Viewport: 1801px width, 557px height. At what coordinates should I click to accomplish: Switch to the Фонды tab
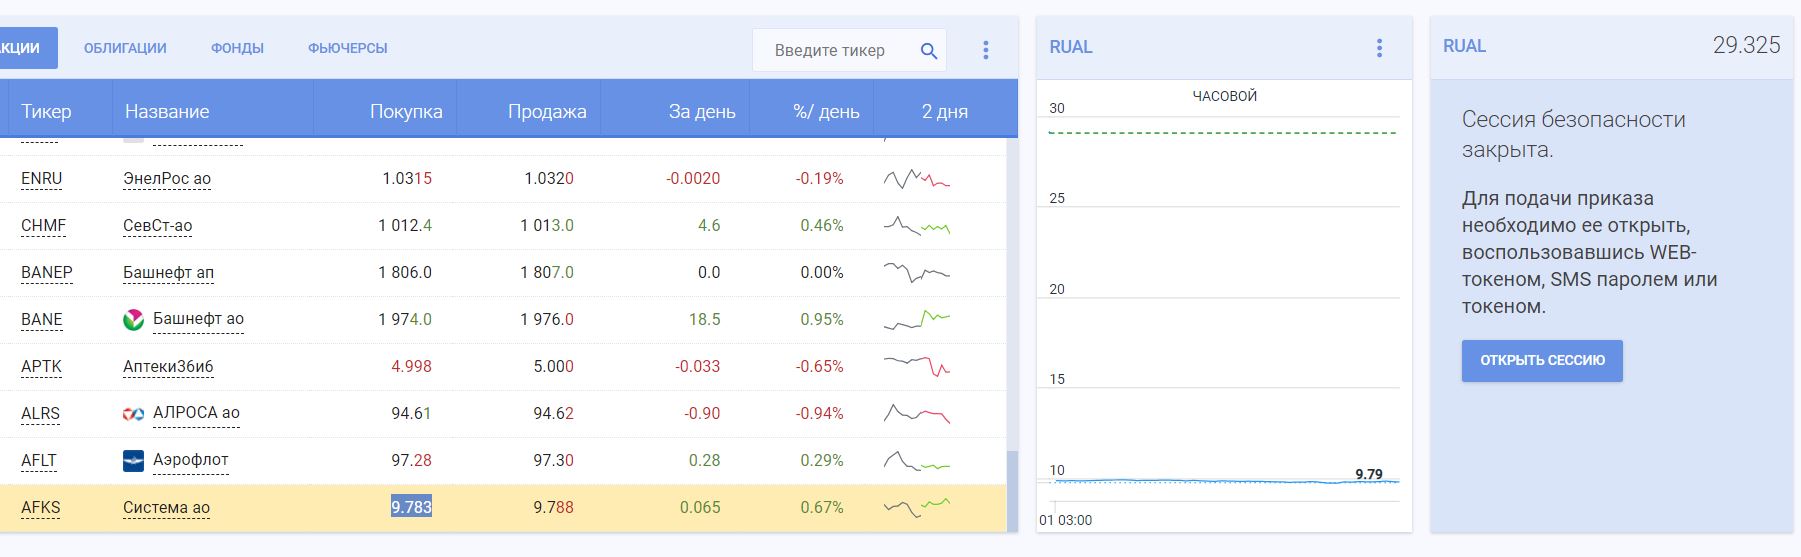coord(237,48)
